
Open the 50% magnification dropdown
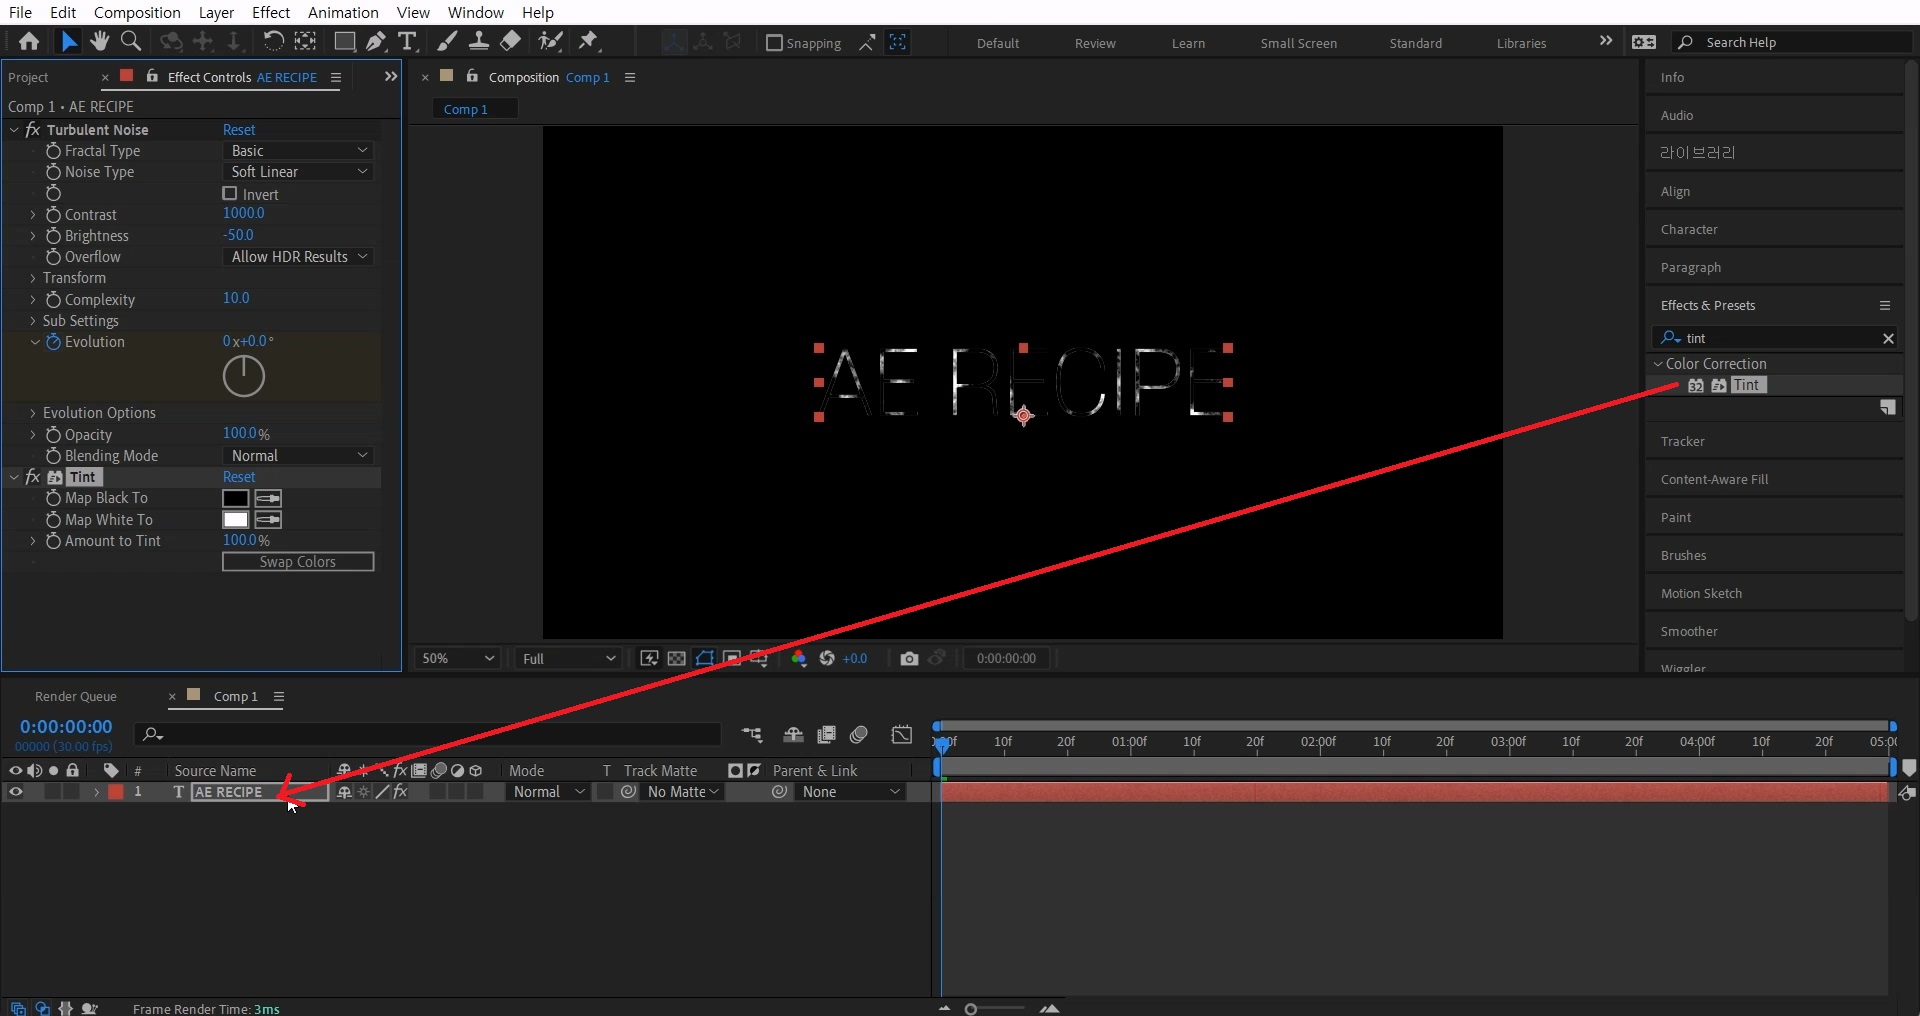click(457, 658)
